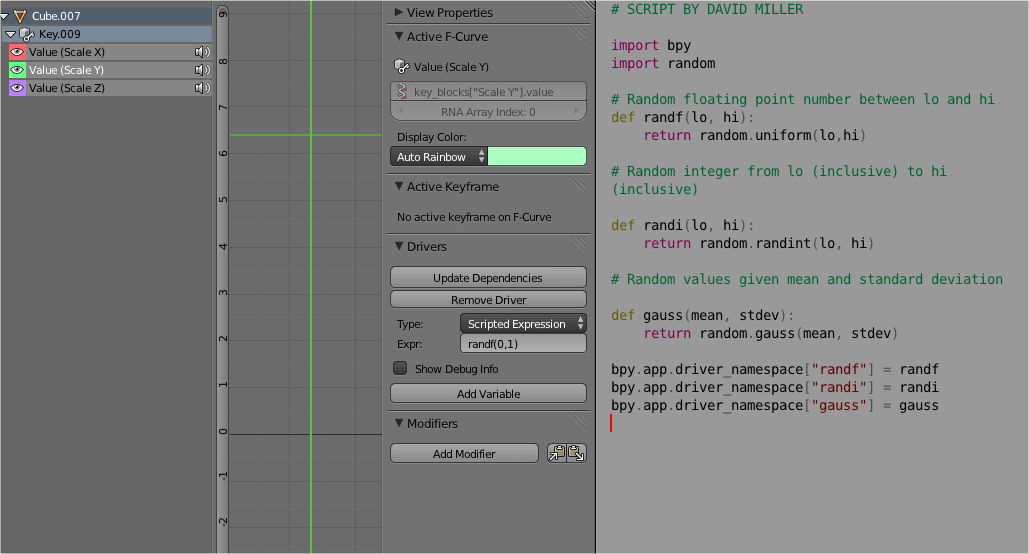This screenshot has height=554, width=1029.
Task: Toggle visibility eye of Value (Scale Y)
Action: tap(17, 70)
